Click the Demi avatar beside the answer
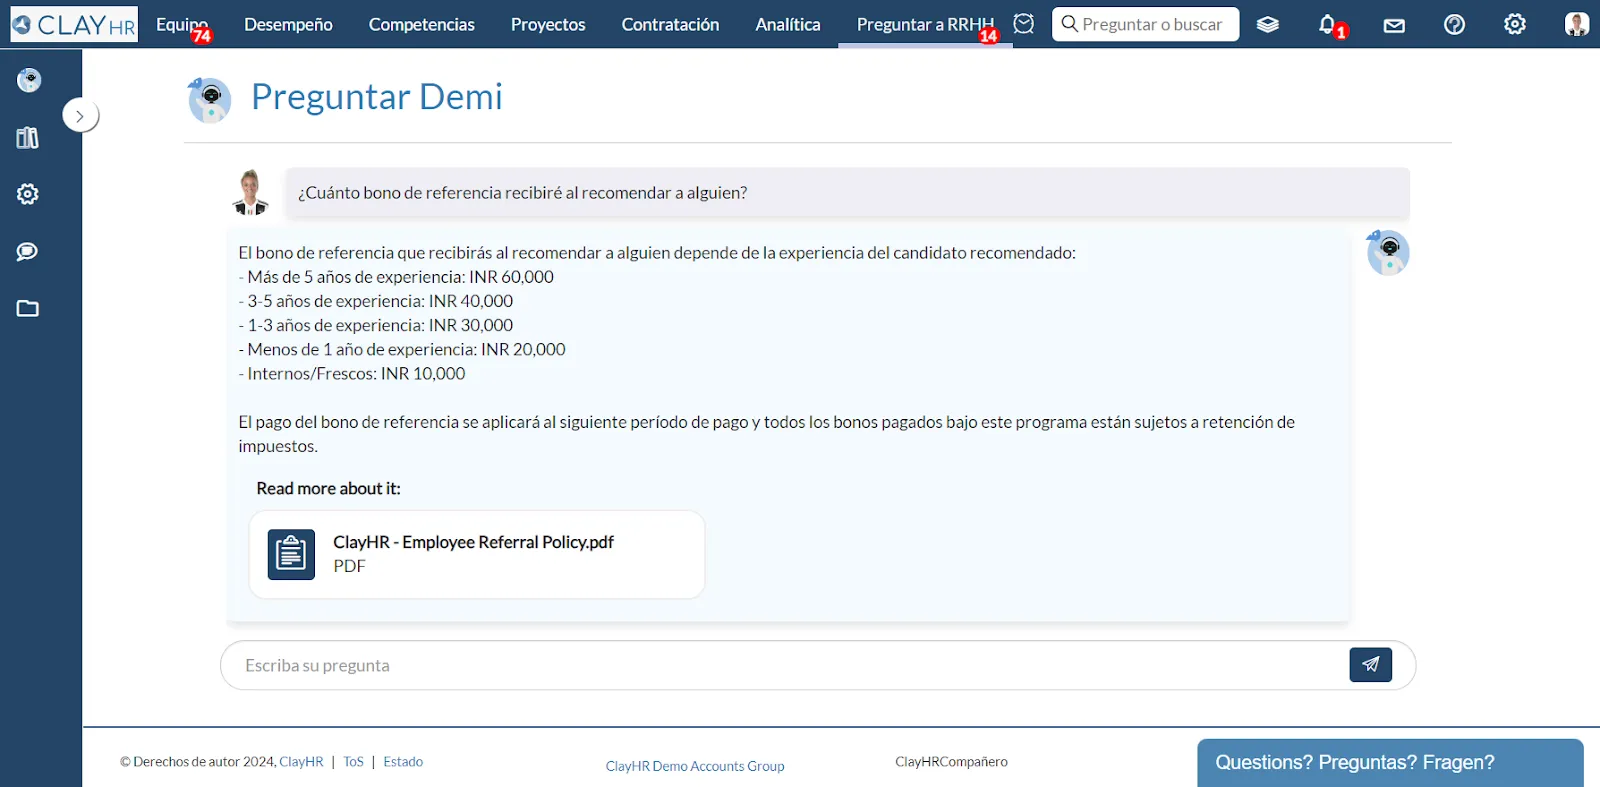 coord(1388,253)
